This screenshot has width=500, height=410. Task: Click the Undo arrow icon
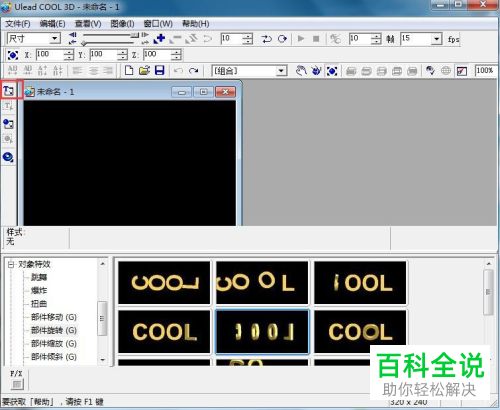179,71
